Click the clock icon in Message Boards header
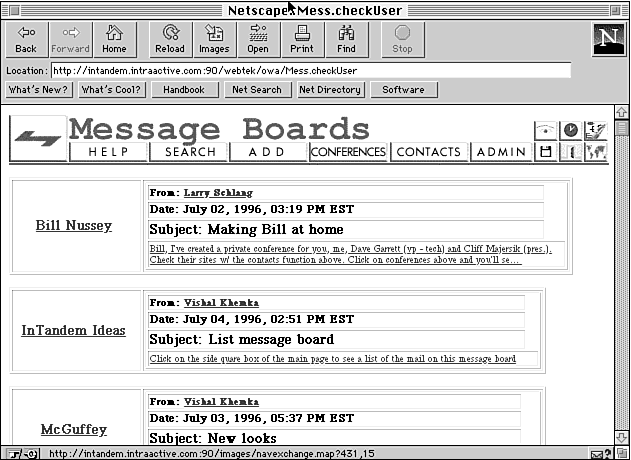631x460 pixels. pyautogui.click(x=570, y=131)
